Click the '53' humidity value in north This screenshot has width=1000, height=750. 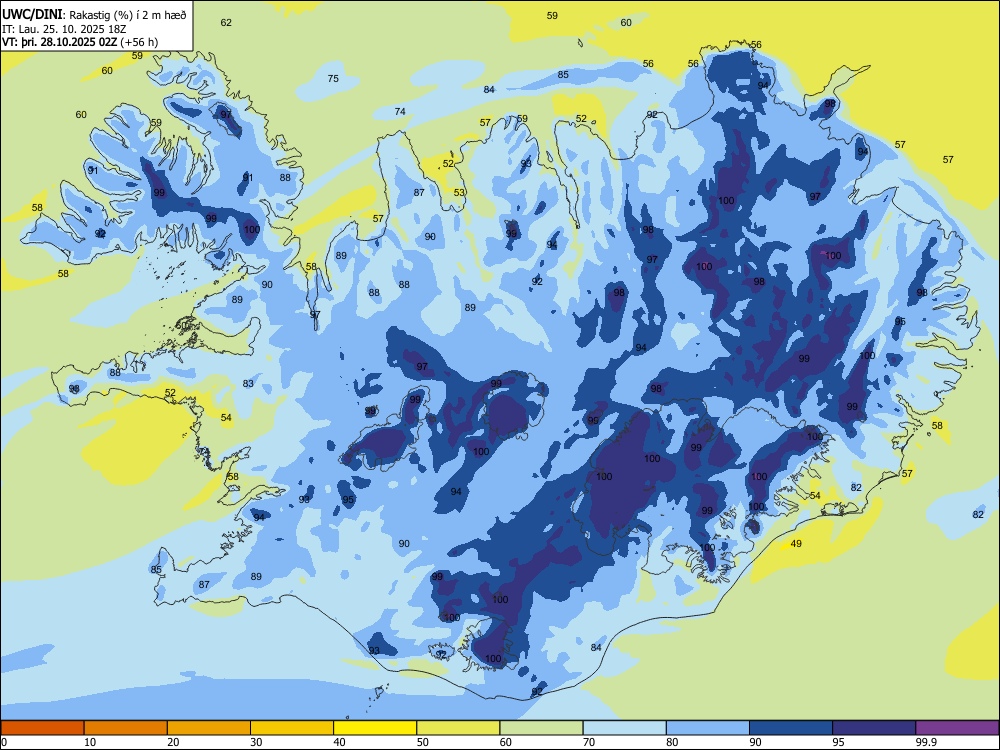(459, 192)
